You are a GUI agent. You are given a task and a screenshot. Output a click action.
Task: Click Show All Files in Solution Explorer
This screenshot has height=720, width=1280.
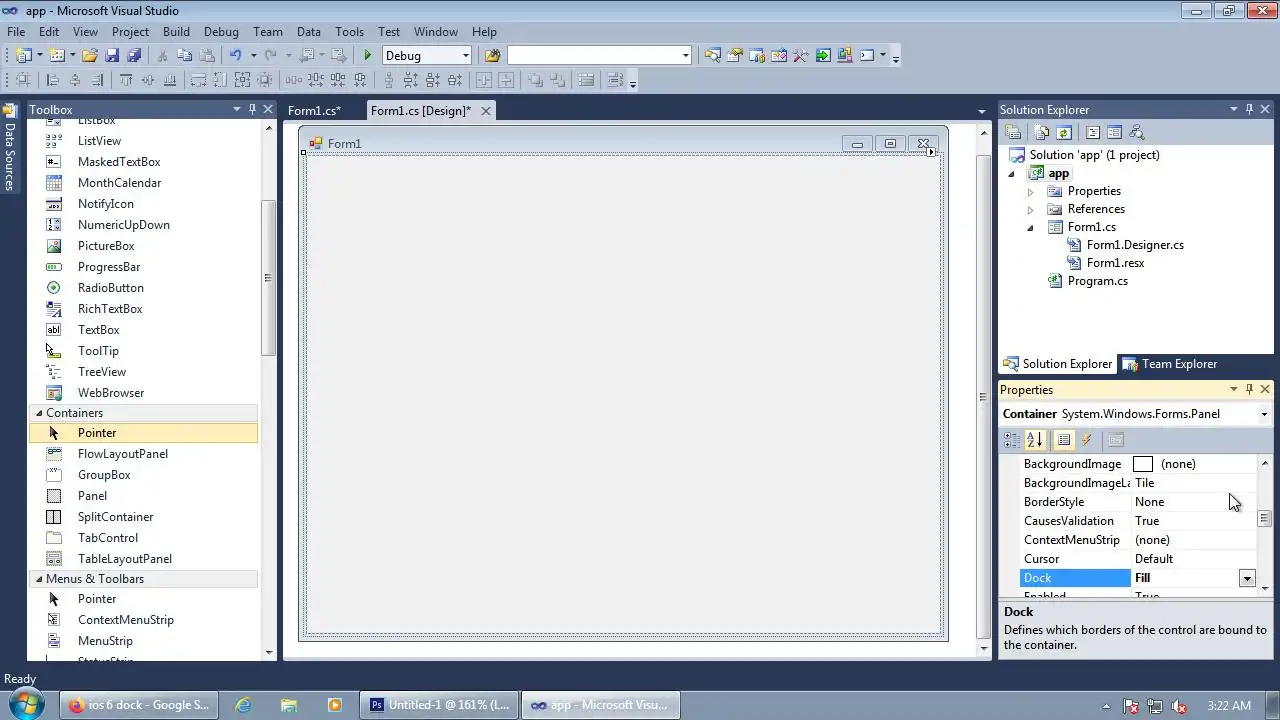[1041, 132]
